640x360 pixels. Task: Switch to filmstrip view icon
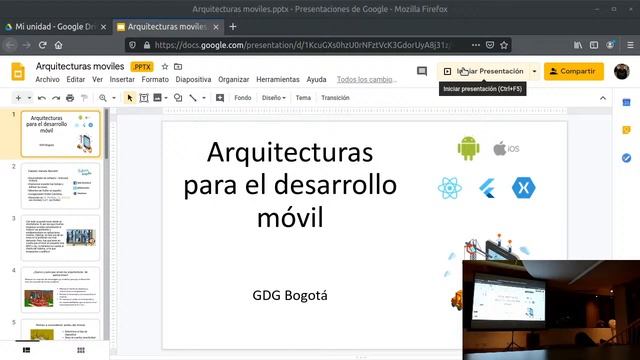[x=27, y=350]
